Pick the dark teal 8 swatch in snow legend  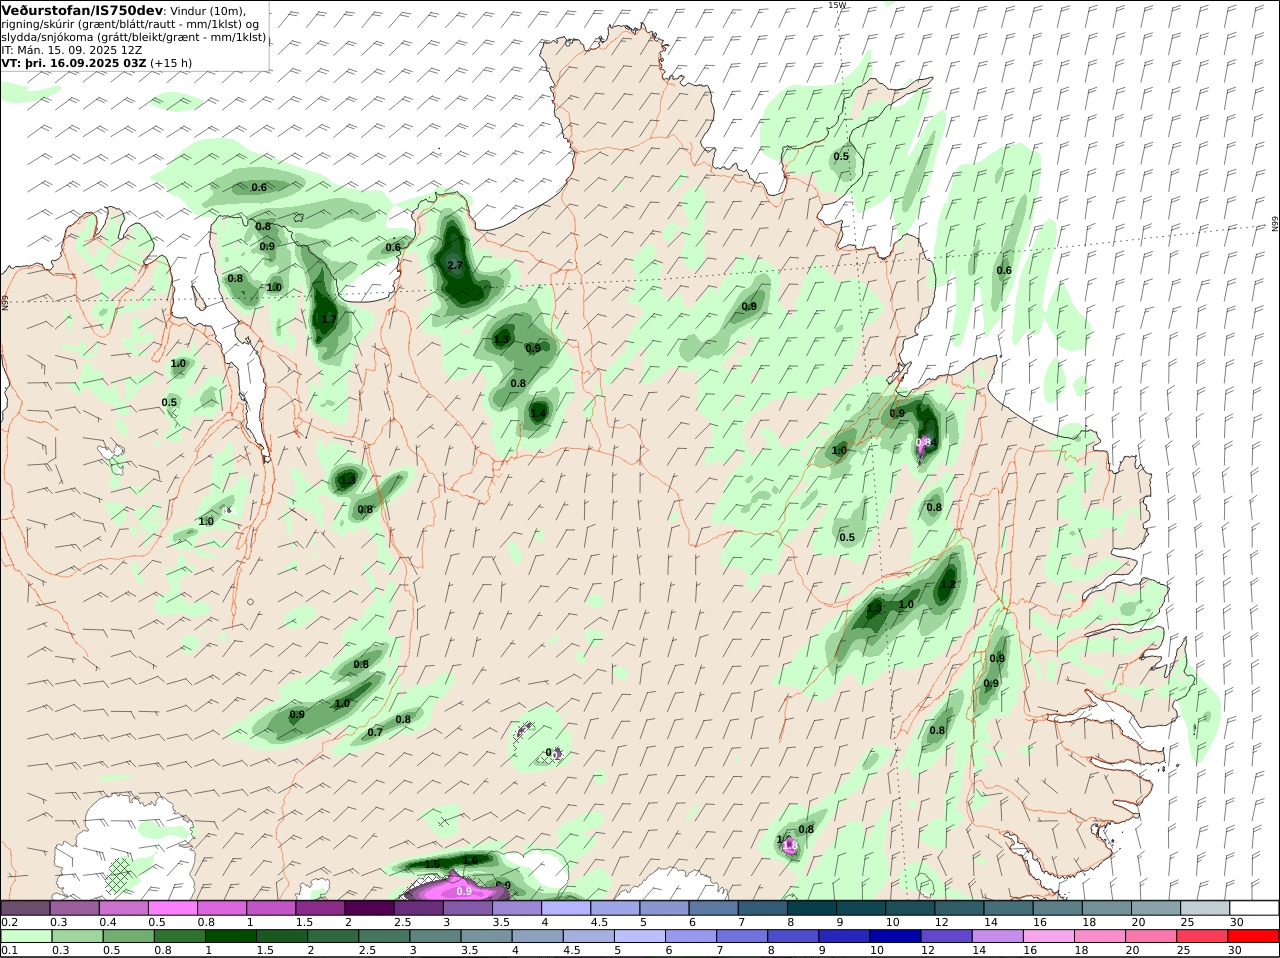[x=812, y=908]
